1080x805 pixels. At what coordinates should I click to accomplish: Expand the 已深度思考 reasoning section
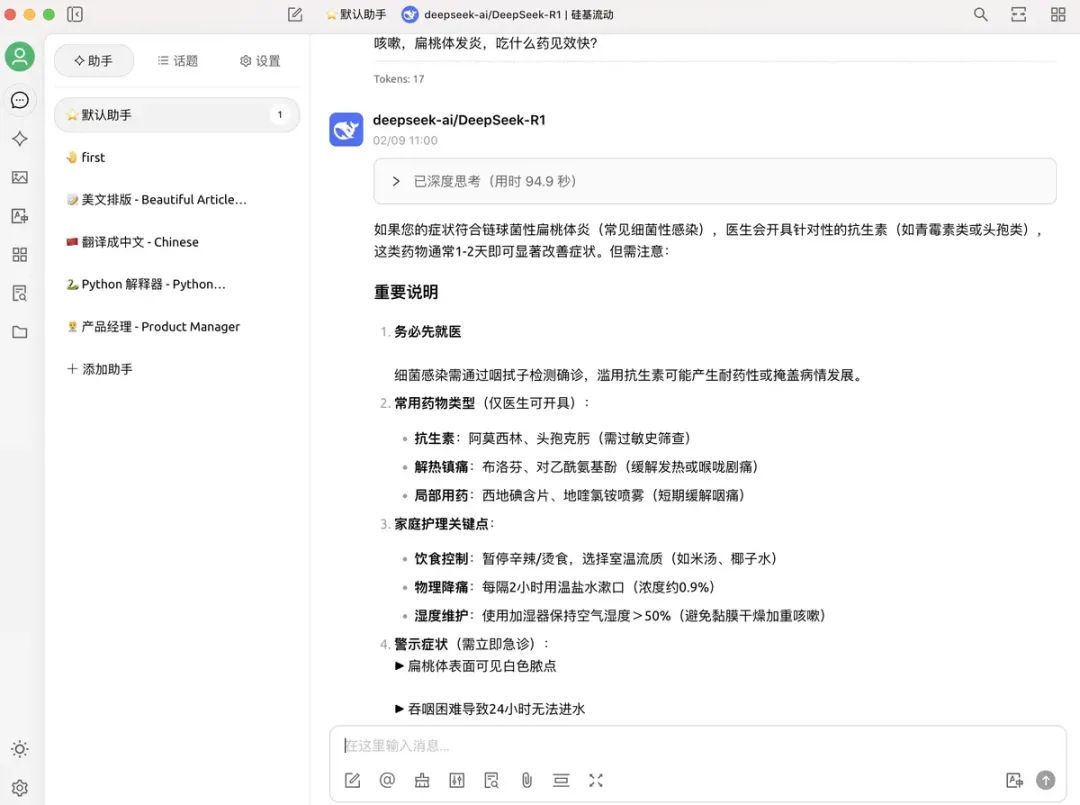(394, 181)
